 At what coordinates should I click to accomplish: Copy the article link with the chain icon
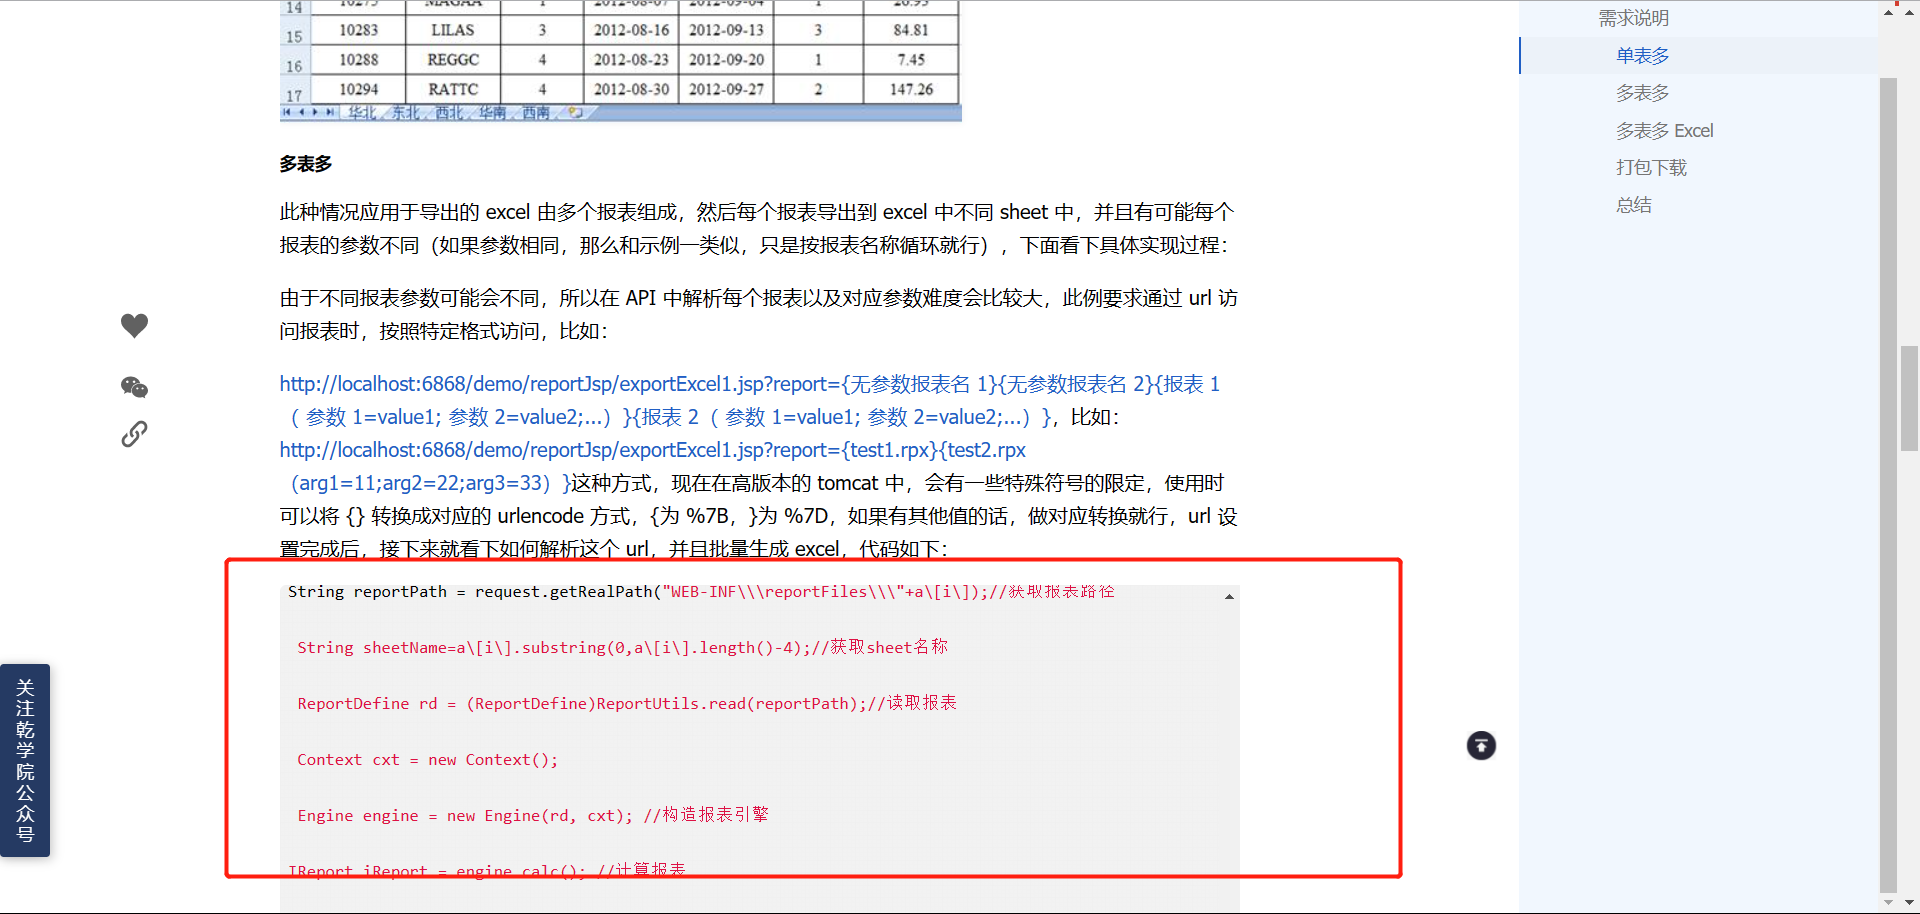tap(134, 434)
